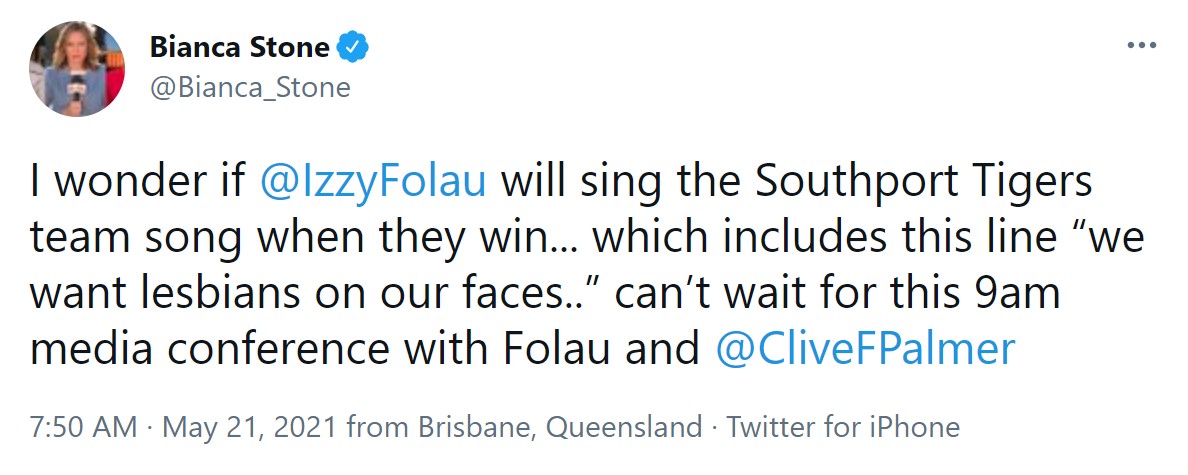1188x475 pixels.
Task: Open the tweet's more options menu
Action: (x=1141, y=46)
